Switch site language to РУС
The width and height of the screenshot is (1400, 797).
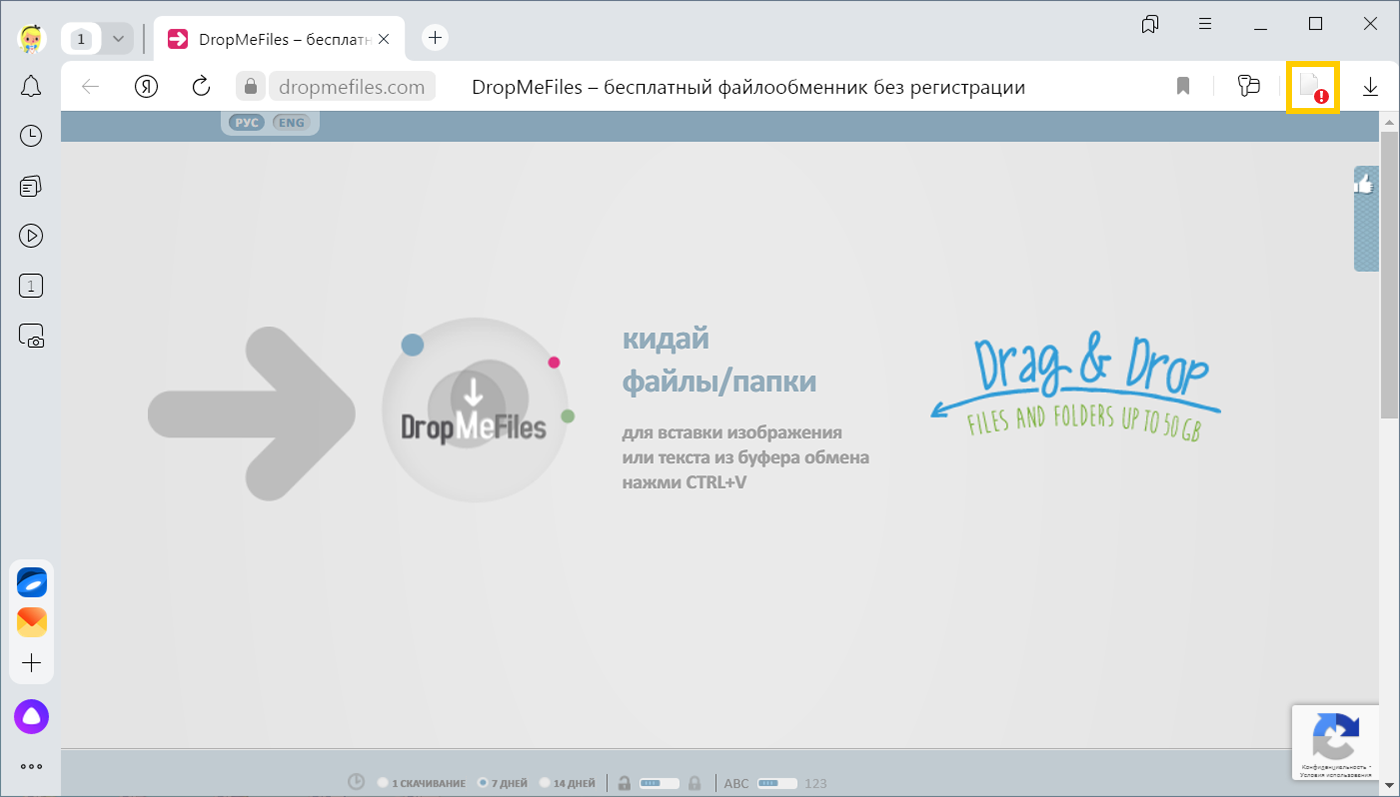[246, 123]
